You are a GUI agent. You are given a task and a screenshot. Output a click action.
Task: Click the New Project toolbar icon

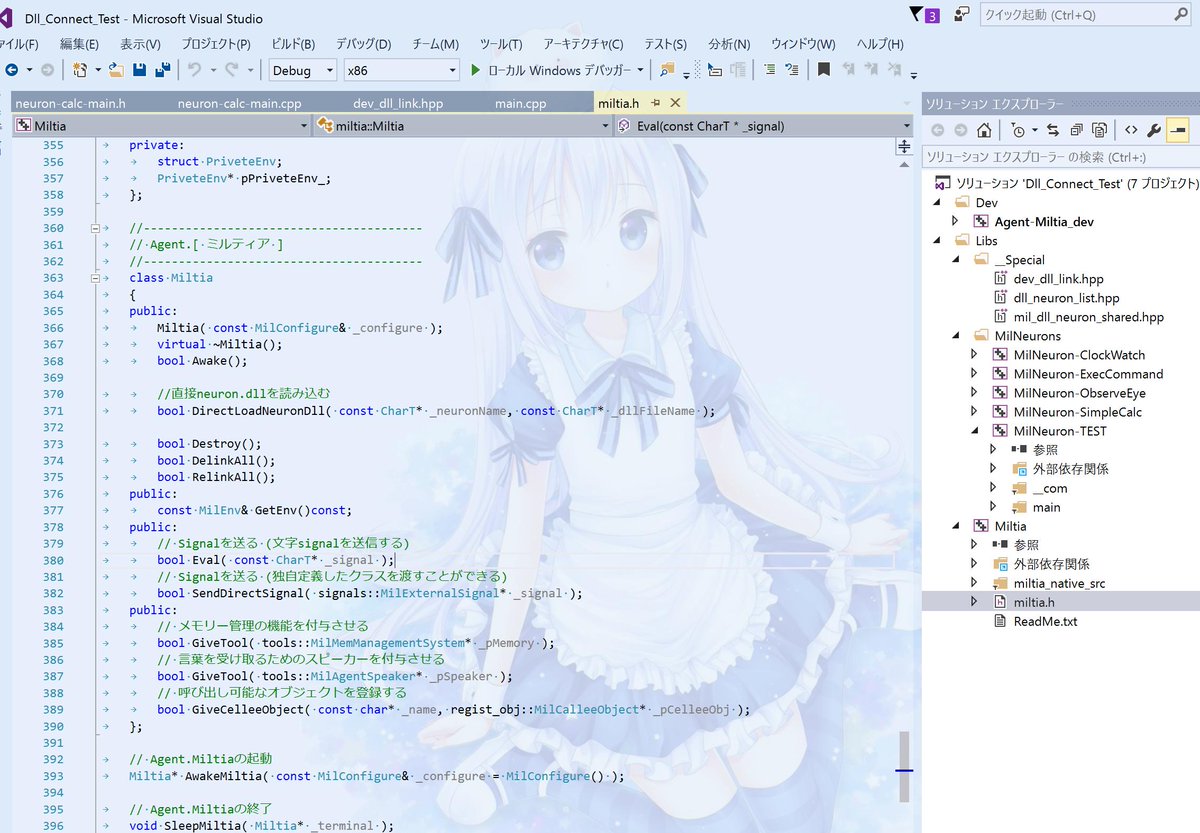pos(80,70)
